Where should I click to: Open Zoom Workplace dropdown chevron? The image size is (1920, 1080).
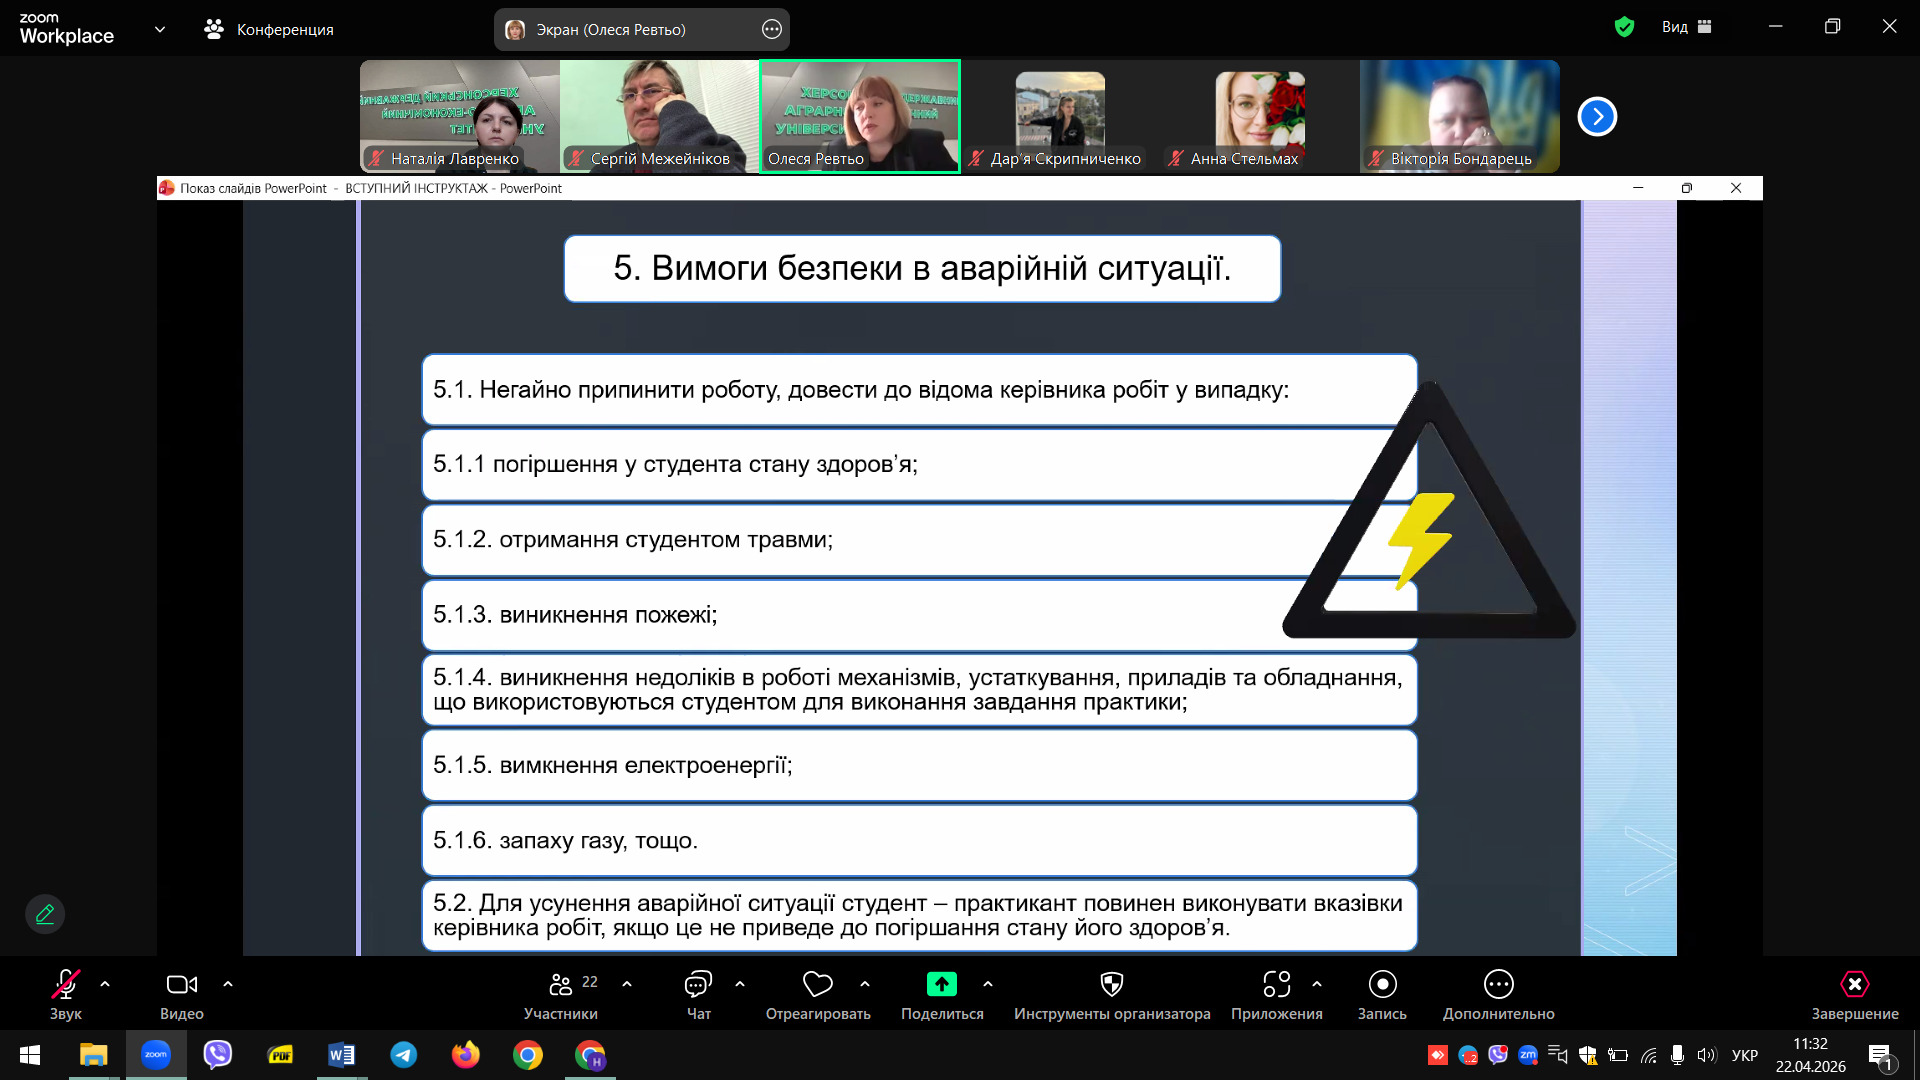click(x=160, y=29)
